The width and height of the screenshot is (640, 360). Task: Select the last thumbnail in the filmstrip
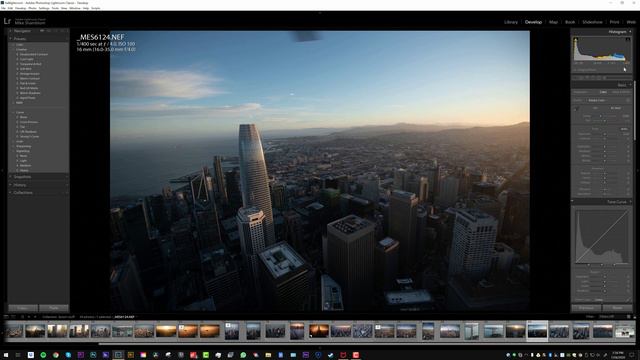[x=624, y=331]
